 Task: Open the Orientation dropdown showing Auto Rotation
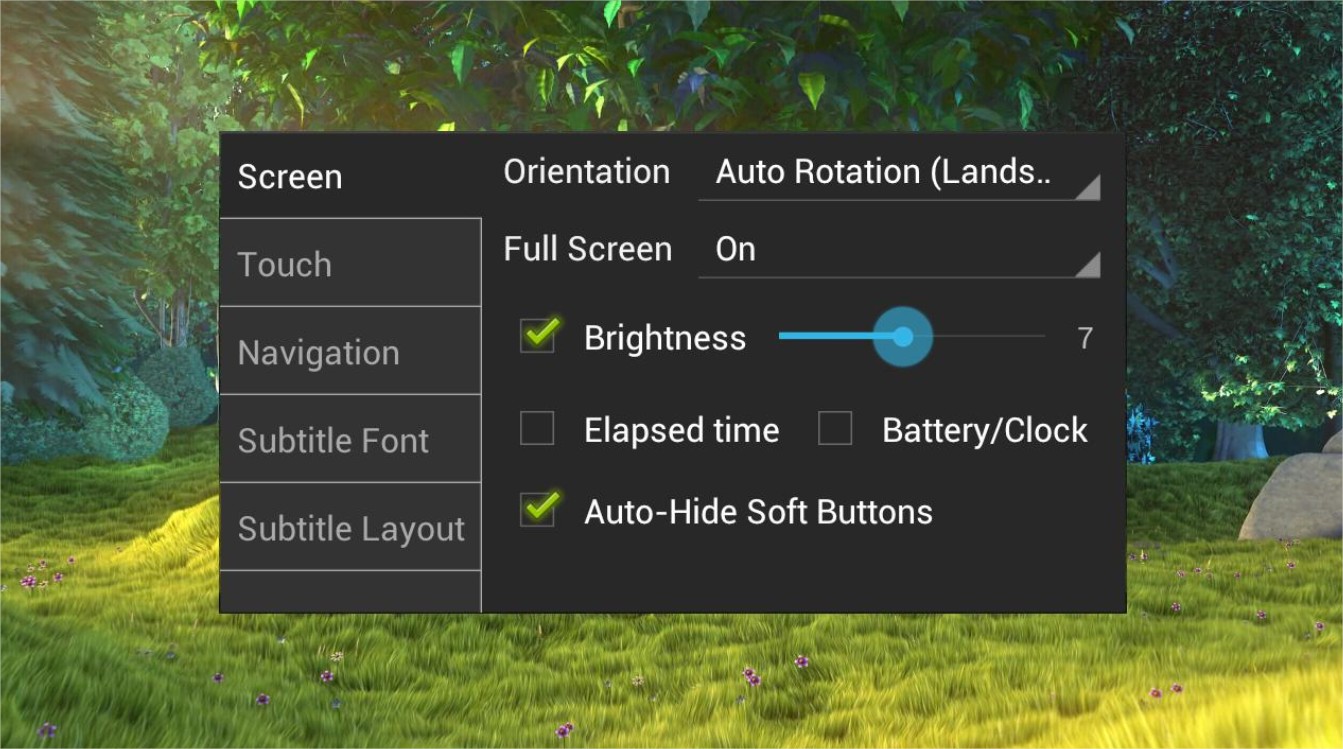tap(884, 172)
